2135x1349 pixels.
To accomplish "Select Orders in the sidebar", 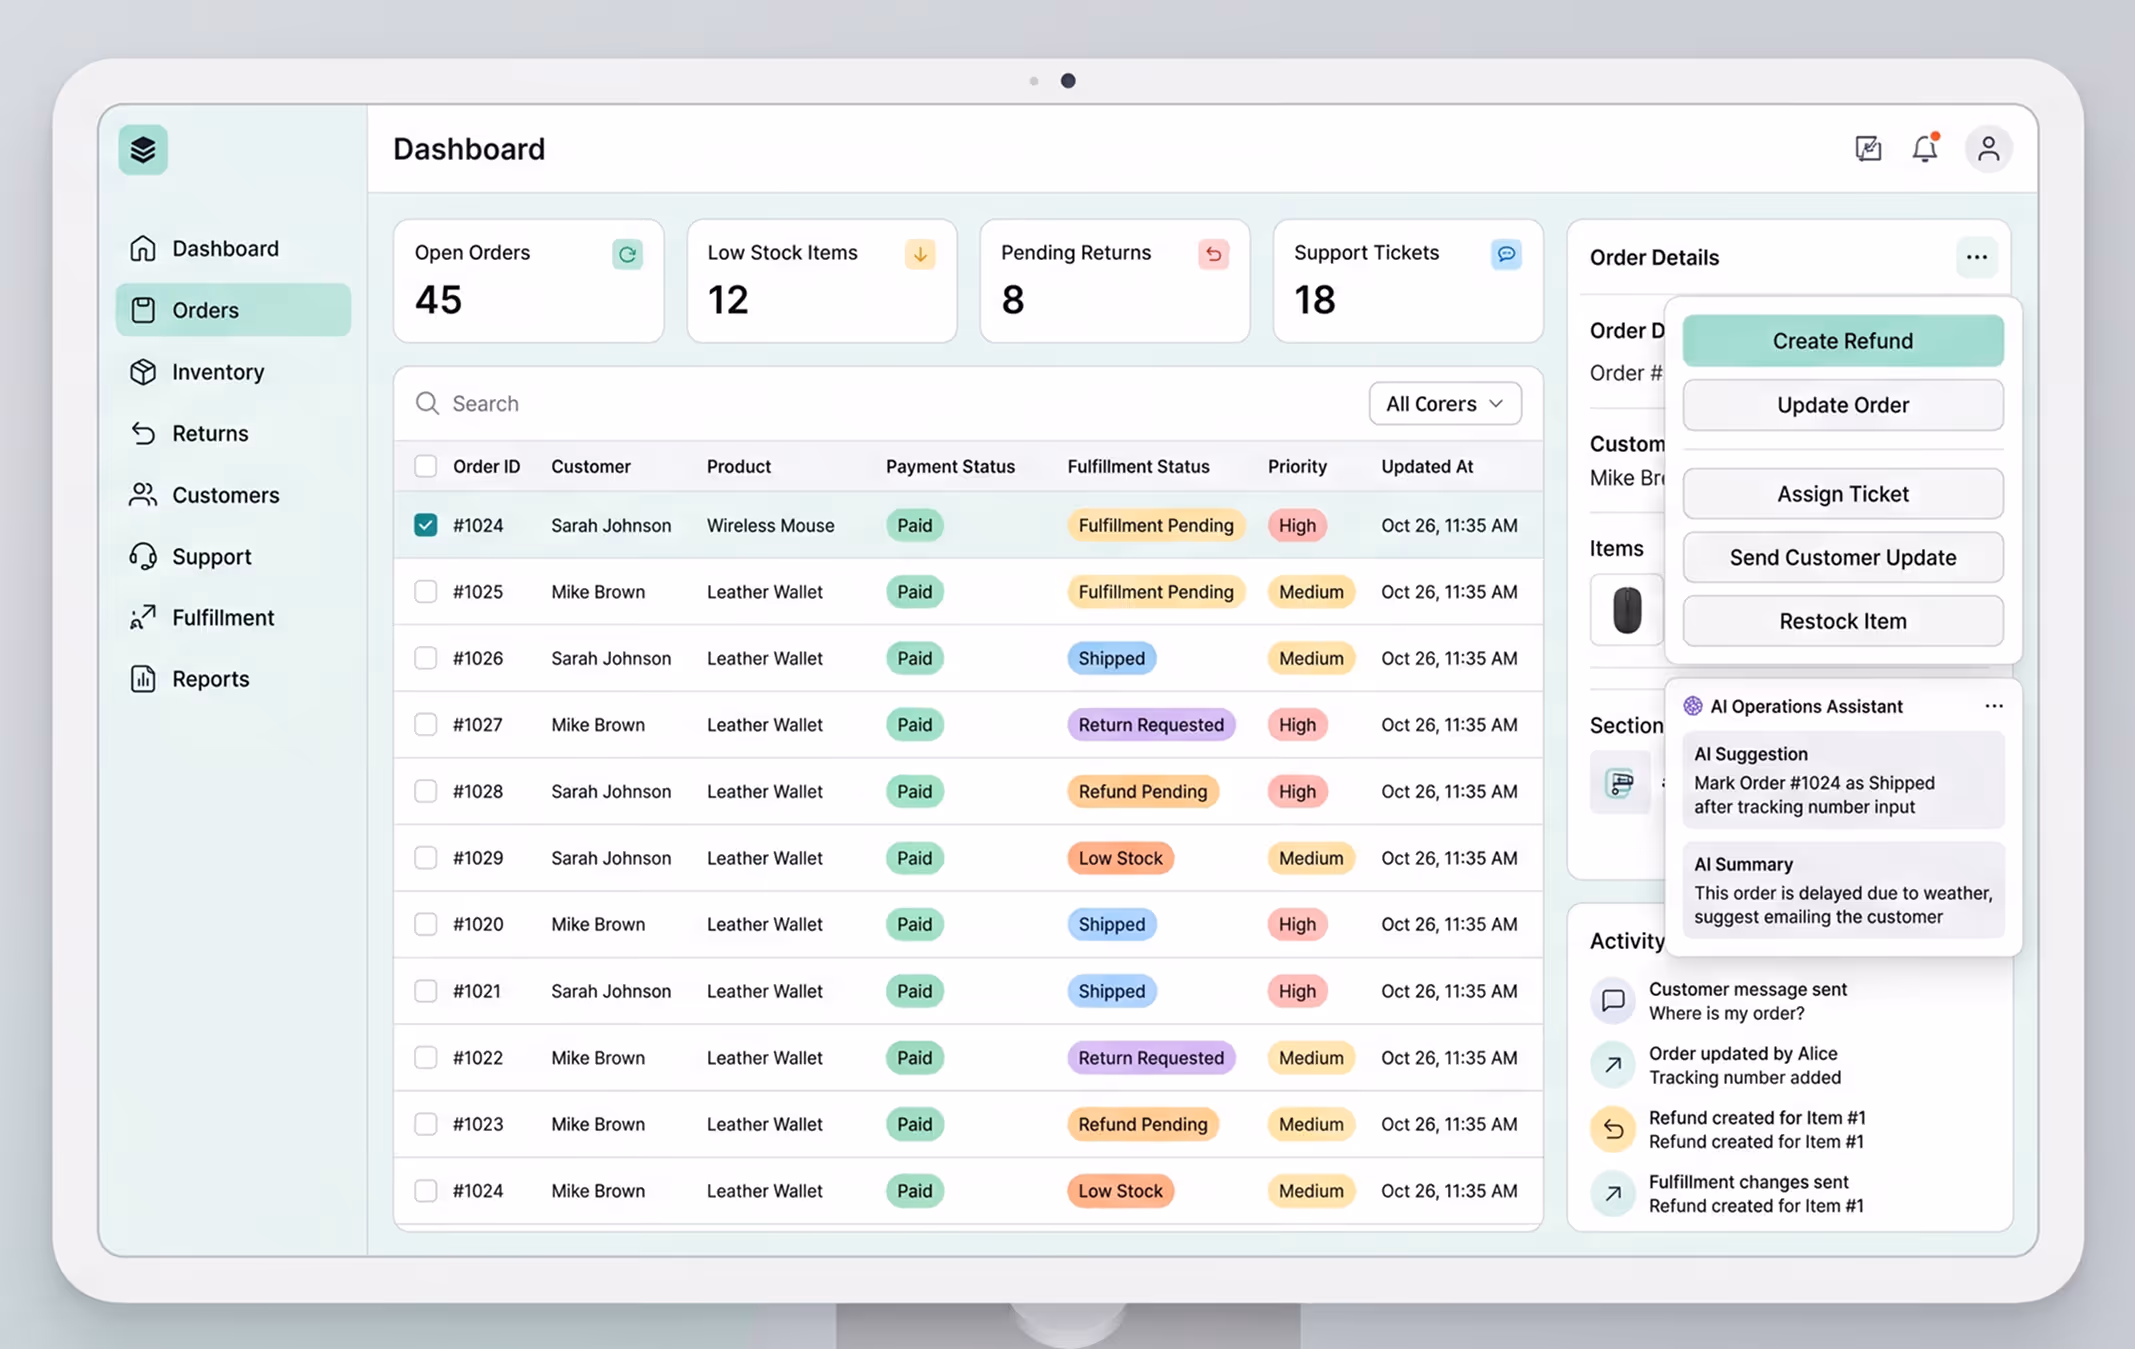I will (x=233, y=310).
